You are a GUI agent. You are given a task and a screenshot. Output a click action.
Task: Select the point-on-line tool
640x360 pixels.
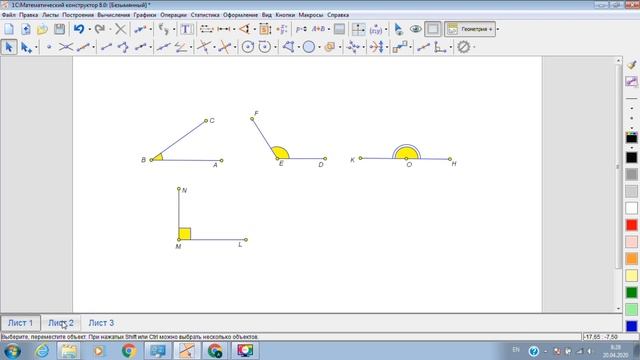83,47
